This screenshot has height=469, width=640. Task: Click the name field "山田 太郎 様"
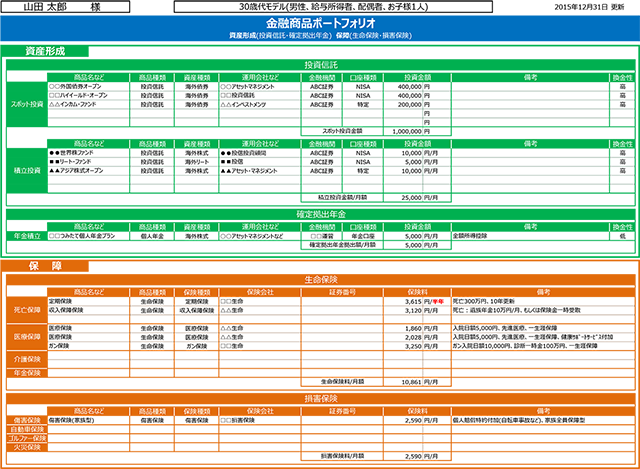(x=65, y=7)
